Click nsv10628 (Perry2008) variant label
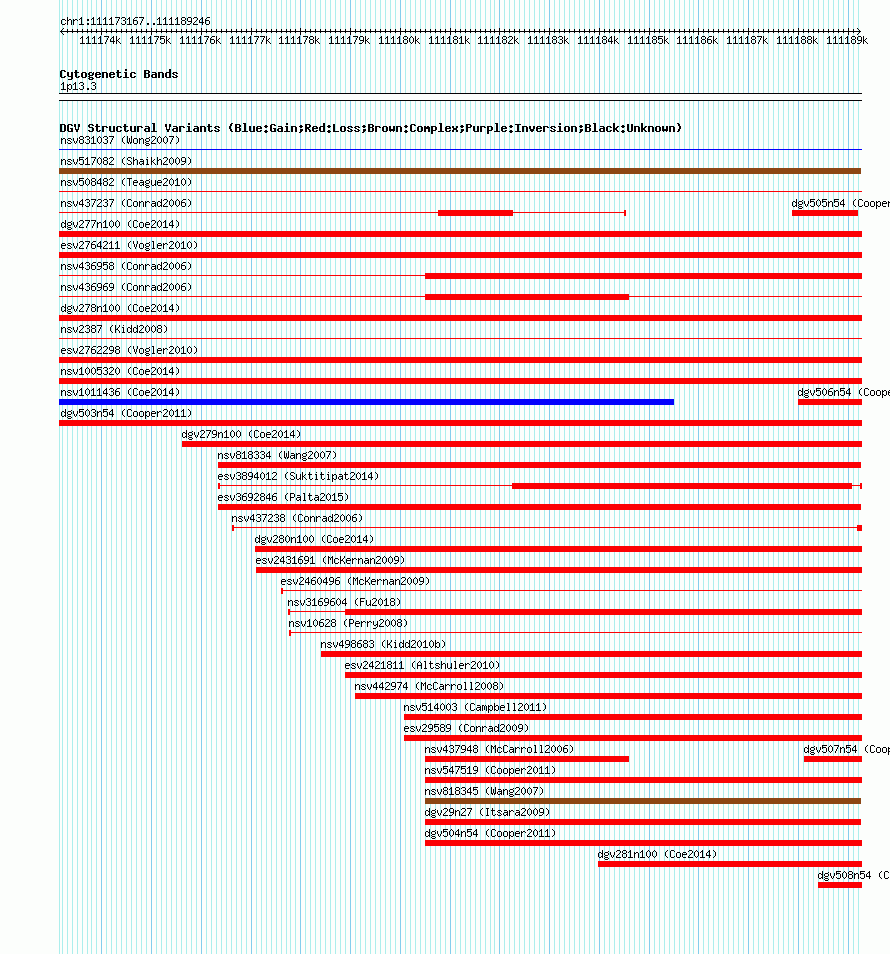 click(x=348, y=623)
